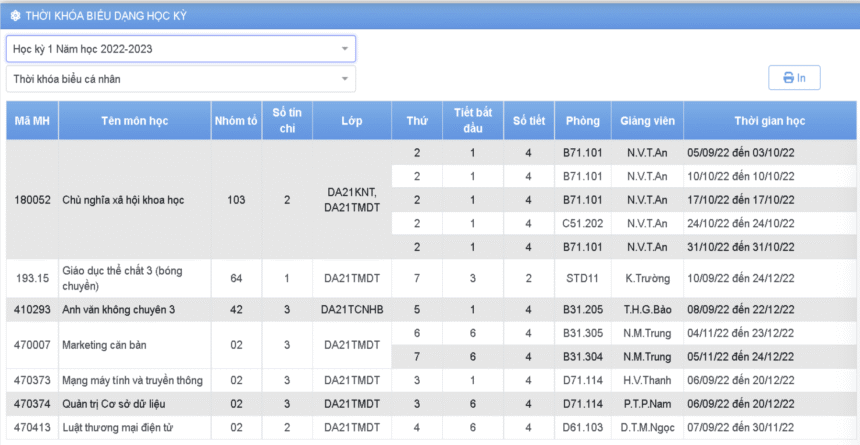Viewport: 860px width, 445px height.
Task: Click course code 410293
Action: click(32, 310)
